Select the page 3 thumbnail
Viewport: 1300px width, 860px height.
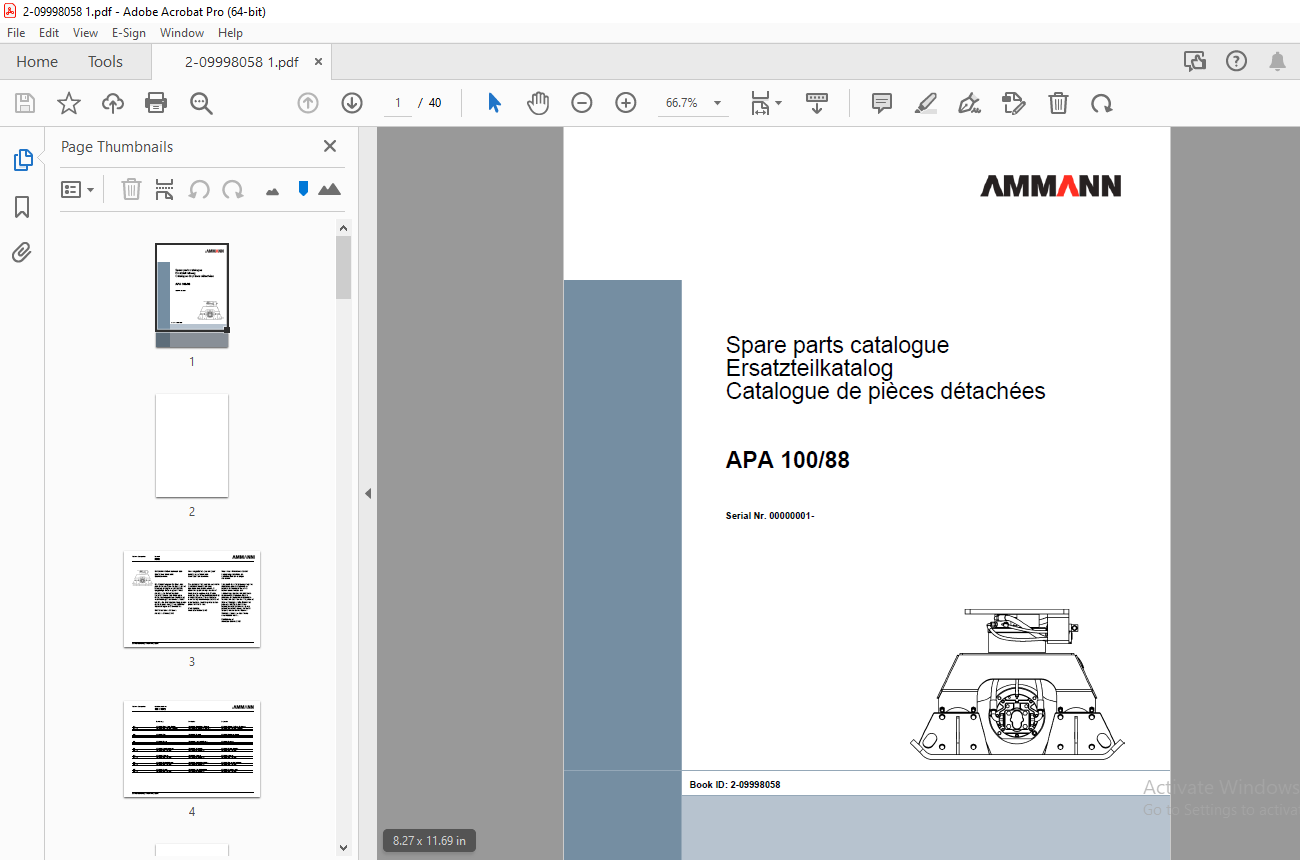coord(192,599)
